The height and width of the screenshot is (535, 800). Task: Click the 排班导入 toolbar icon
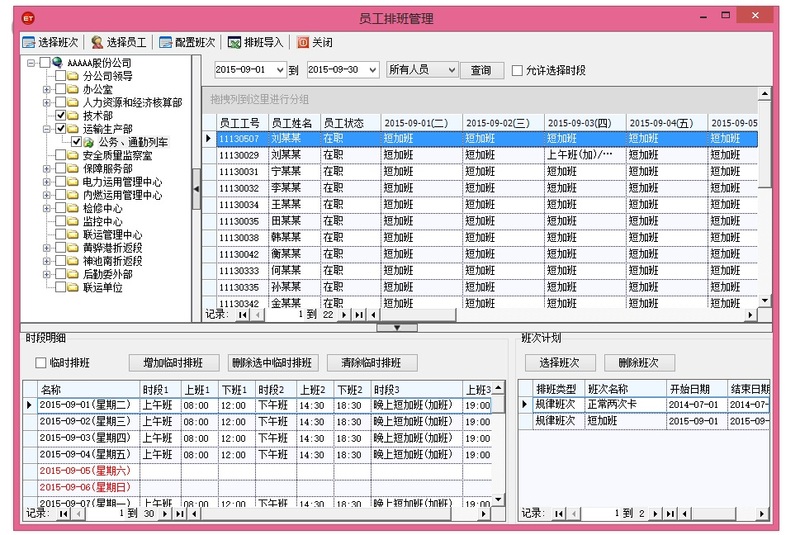pyautogui.click(x=234, y=42)
